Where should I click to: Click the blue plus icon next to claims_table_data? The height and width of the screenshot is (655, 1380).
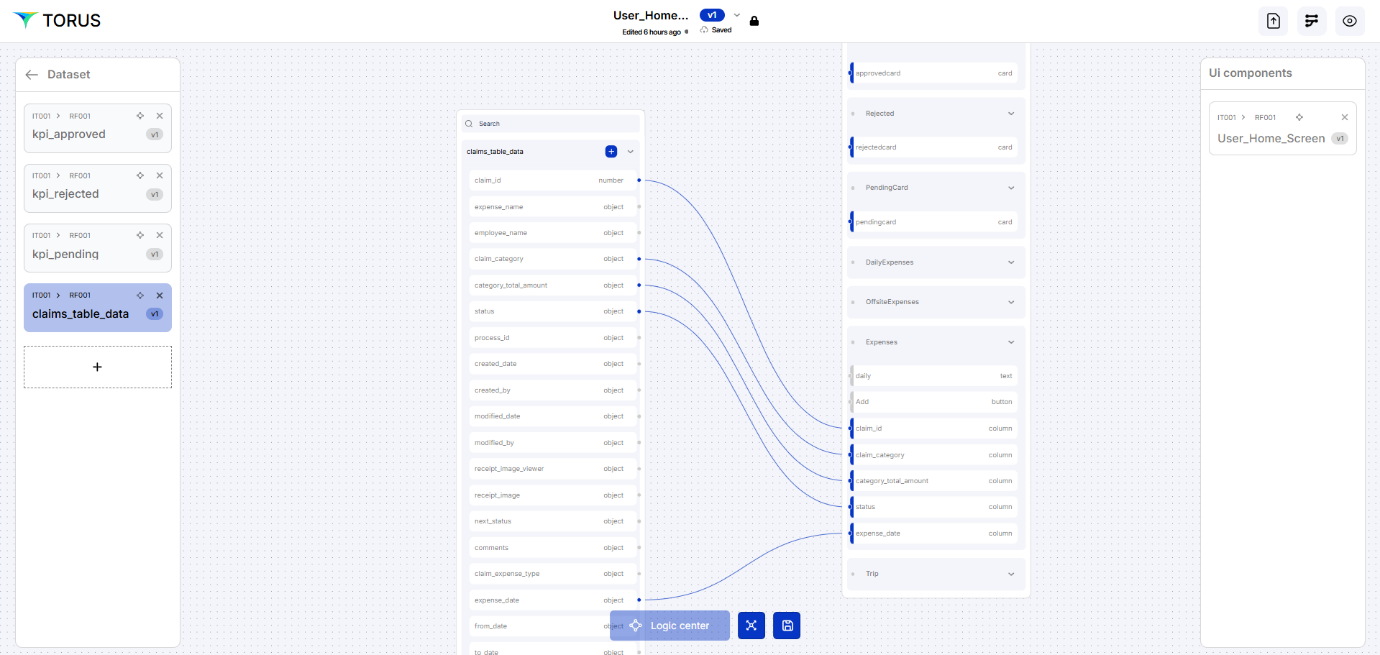(611, 152)
